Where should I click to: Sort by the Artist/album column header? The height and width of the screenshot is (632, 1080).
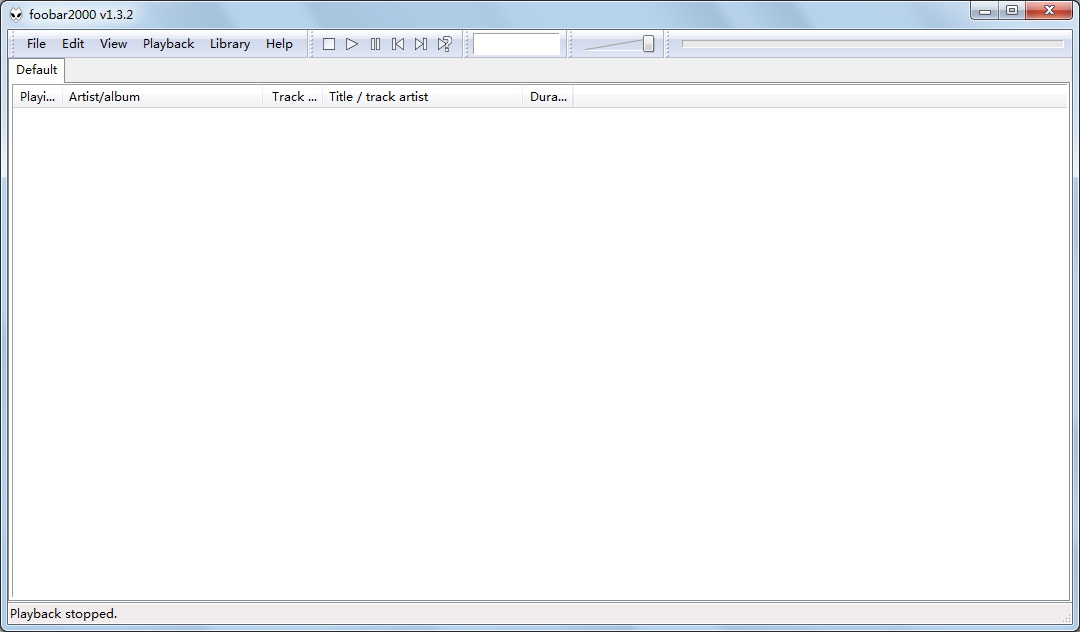click(163, 97)
